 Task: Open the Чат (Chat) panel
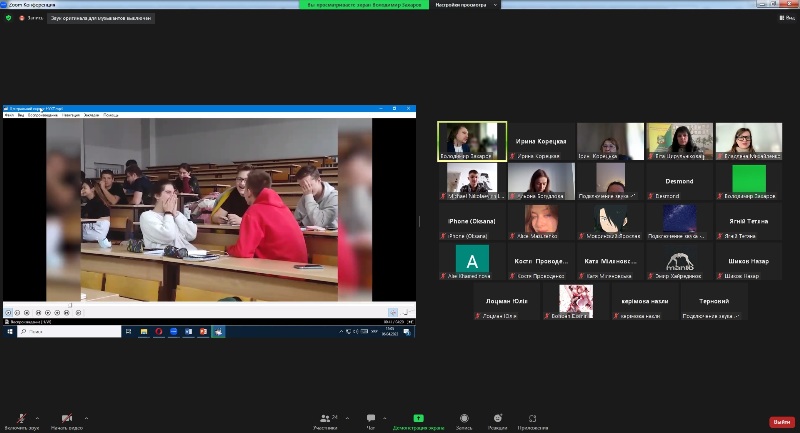(370, 420)
